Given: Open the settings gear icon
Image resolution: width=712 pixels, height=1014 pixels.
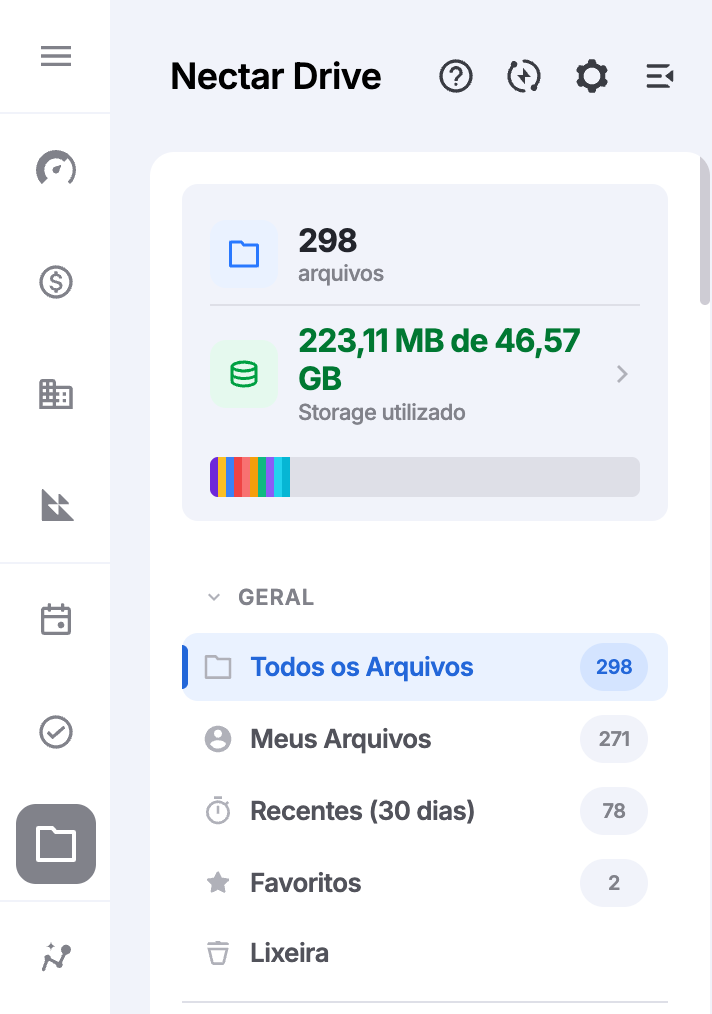Looking at the screenshot, I should tap(592, 76).
